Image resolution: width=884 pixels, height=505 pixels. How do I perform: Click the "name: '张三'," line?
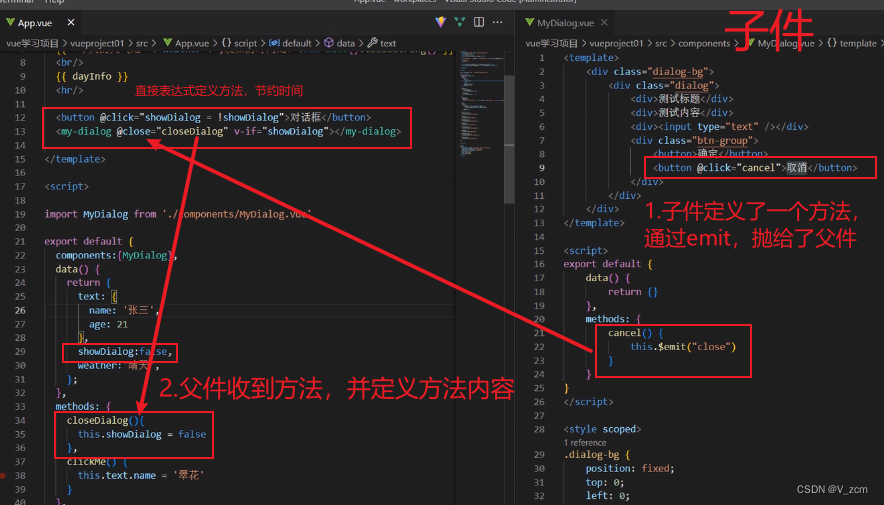tap(124, 310)
